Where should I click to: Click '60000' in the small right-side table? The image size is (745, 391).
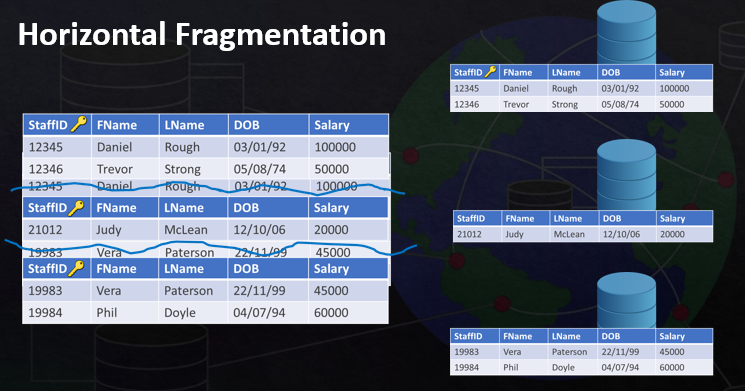click(672, 368)
